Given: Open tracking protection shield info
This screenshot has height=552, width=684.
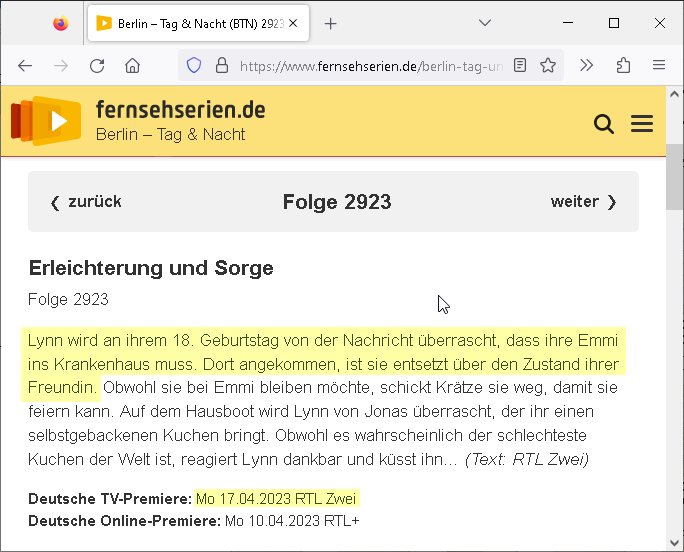Looking at the screenshot, I should click(194, 65).
